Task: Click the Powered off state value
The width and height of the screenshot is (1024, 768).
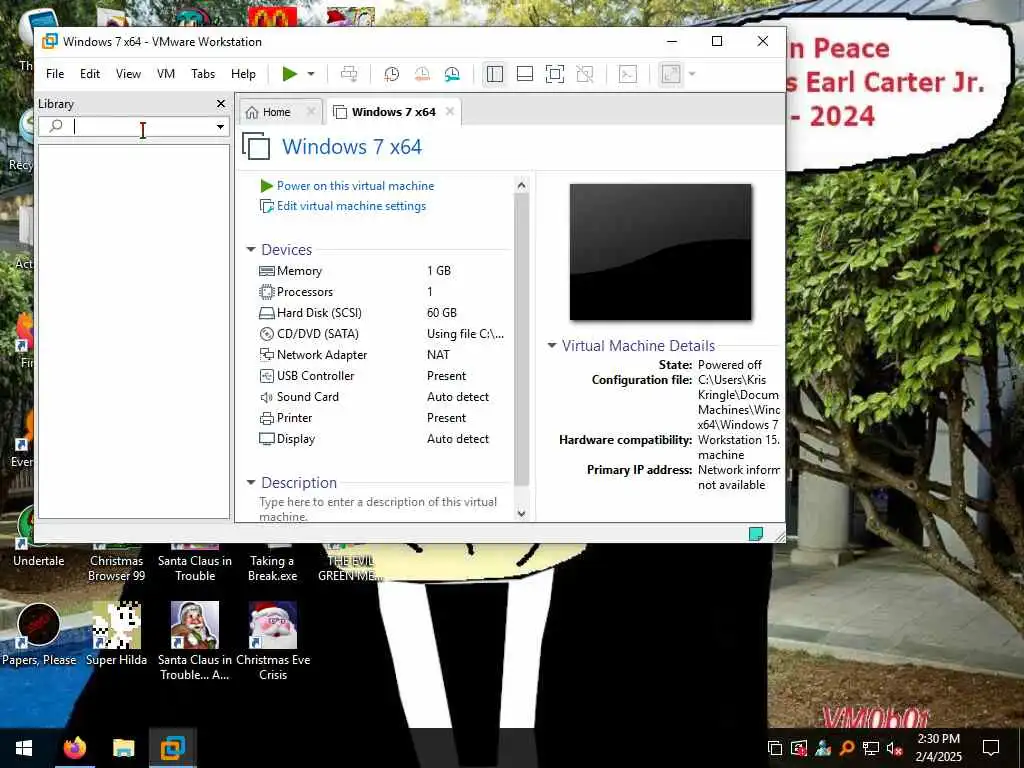Action: click(729, 365)
